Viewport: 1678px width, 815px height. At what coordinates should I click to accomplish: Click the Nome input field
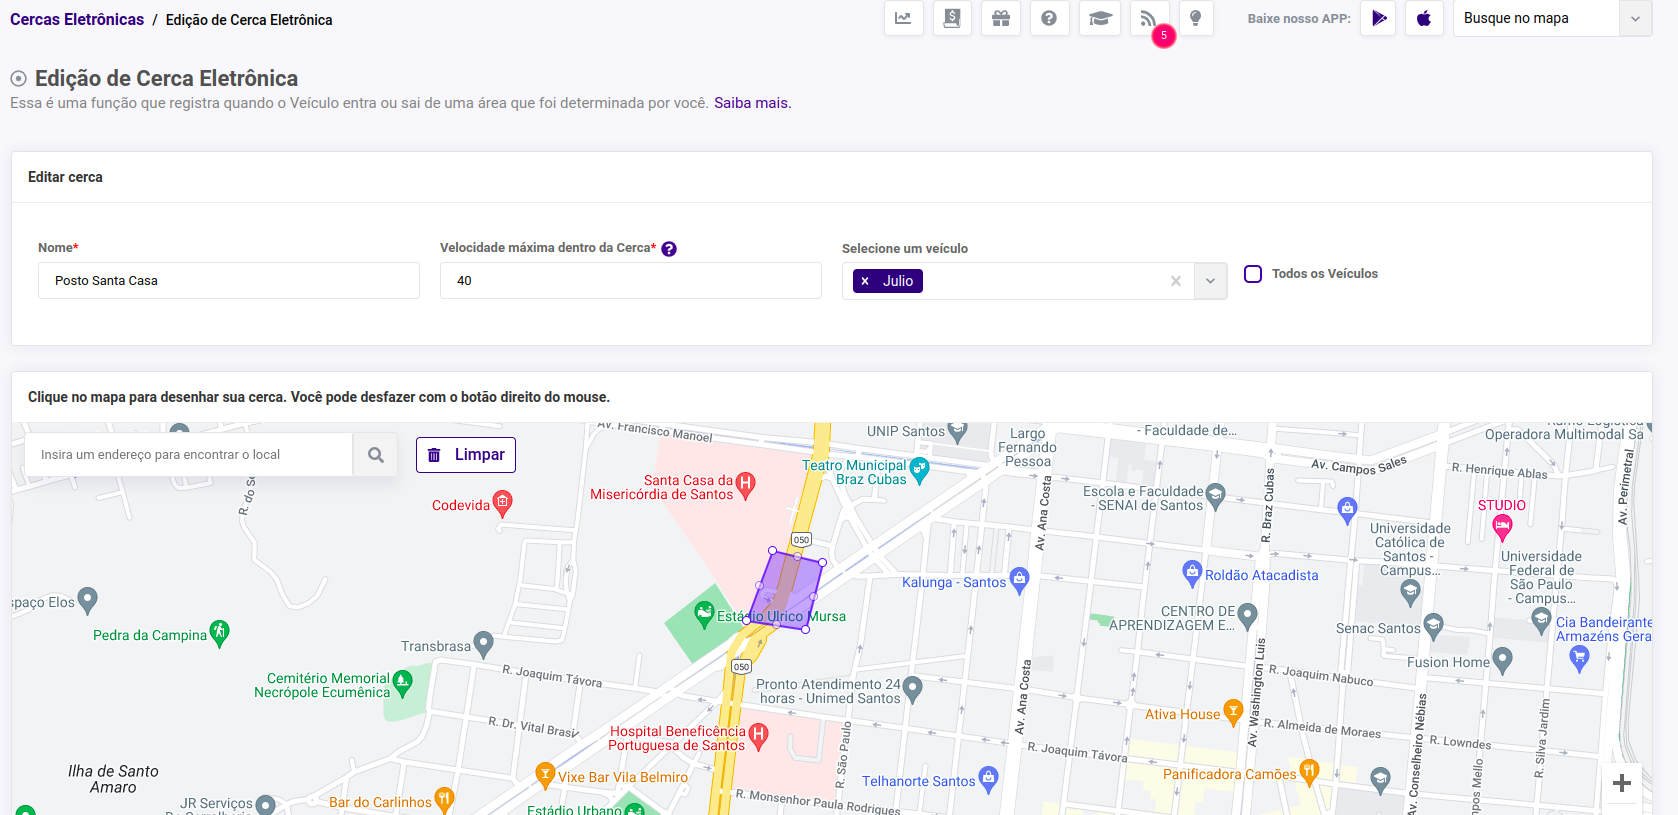pos(228,281)
